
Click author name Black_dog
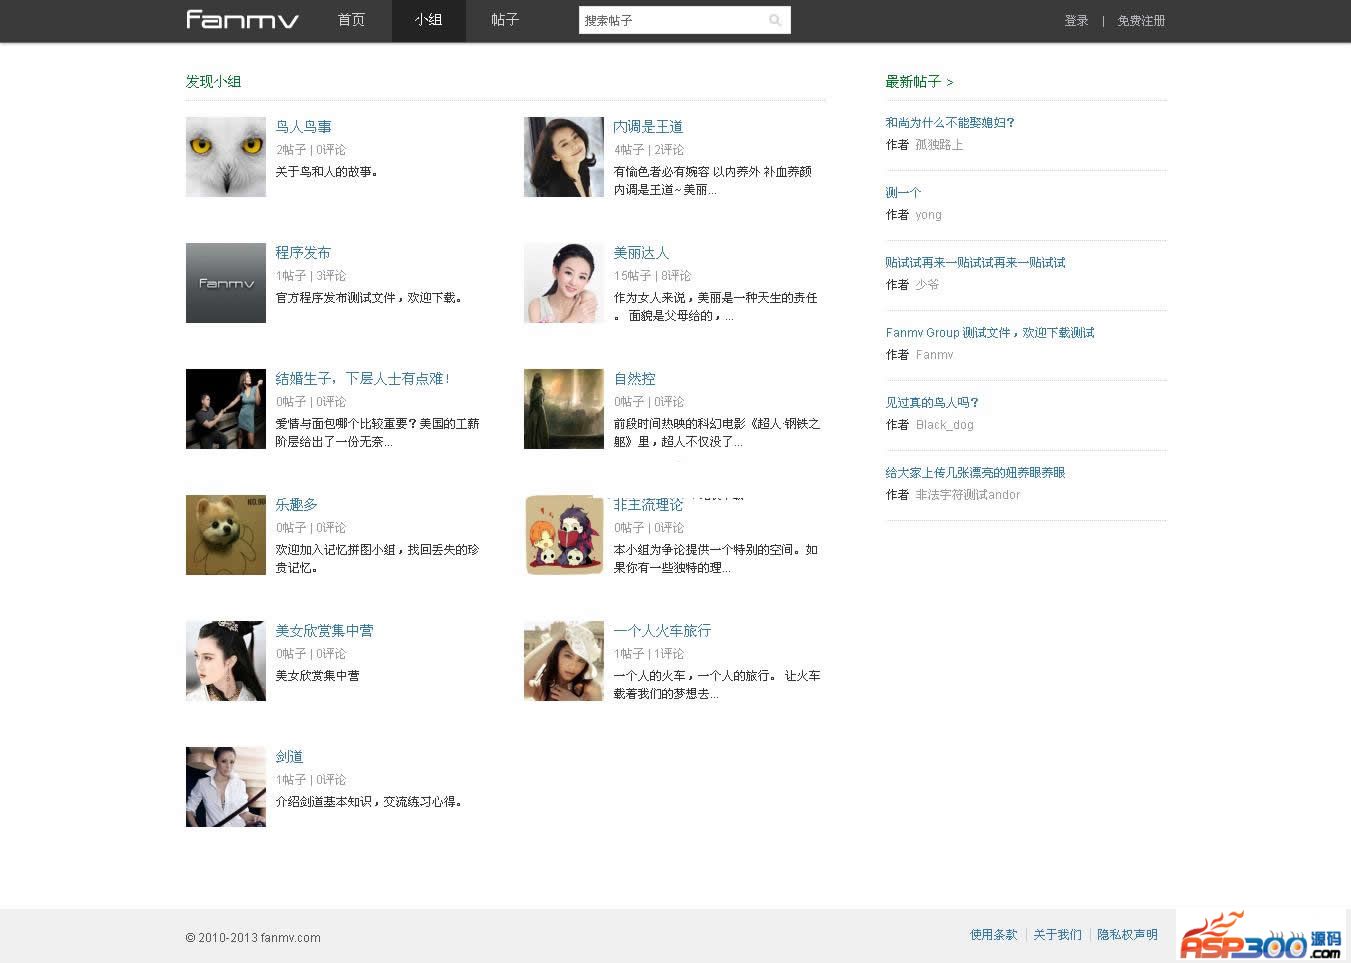pyautogui.click(x=944, y=425)
